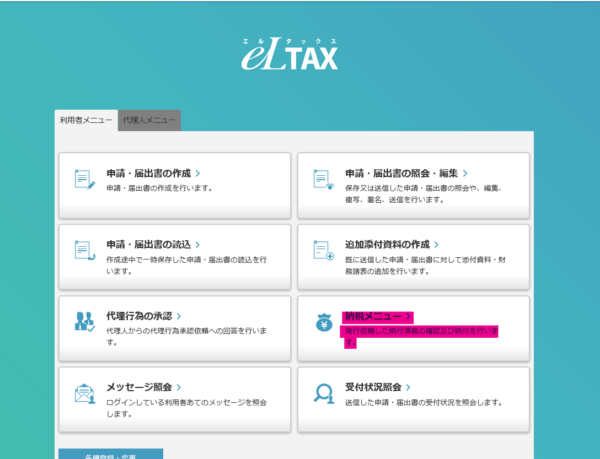Click the 申請・届出書の照会・編集 document icon
Viewport: 600px width, 459px height.
click(x=323, y=179)
